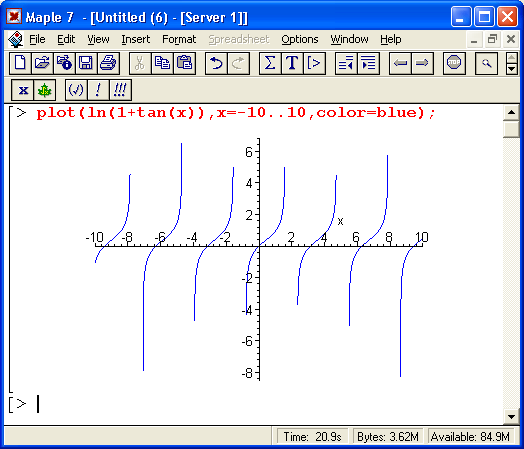Open an existing worksheet via the folder icon
Screen dimensions: 524x449
[x=42, y=63]
